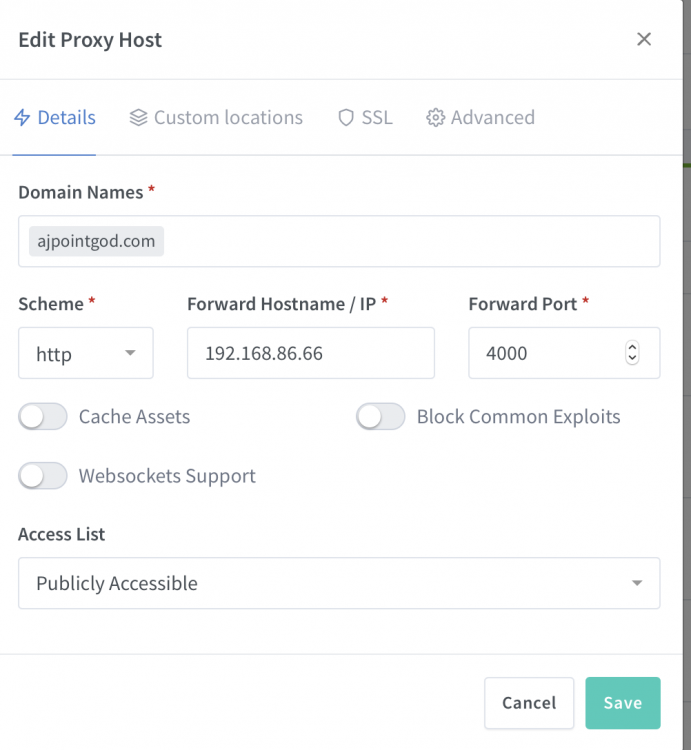Cancel editing the proxy host
The height and width of the screenshot is (750, 691).
point(529,703)
